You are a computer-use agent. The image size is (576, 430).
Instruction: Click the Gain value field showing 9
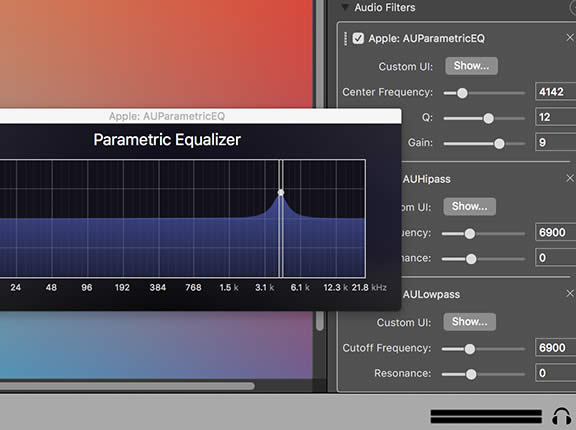[555, 142]
